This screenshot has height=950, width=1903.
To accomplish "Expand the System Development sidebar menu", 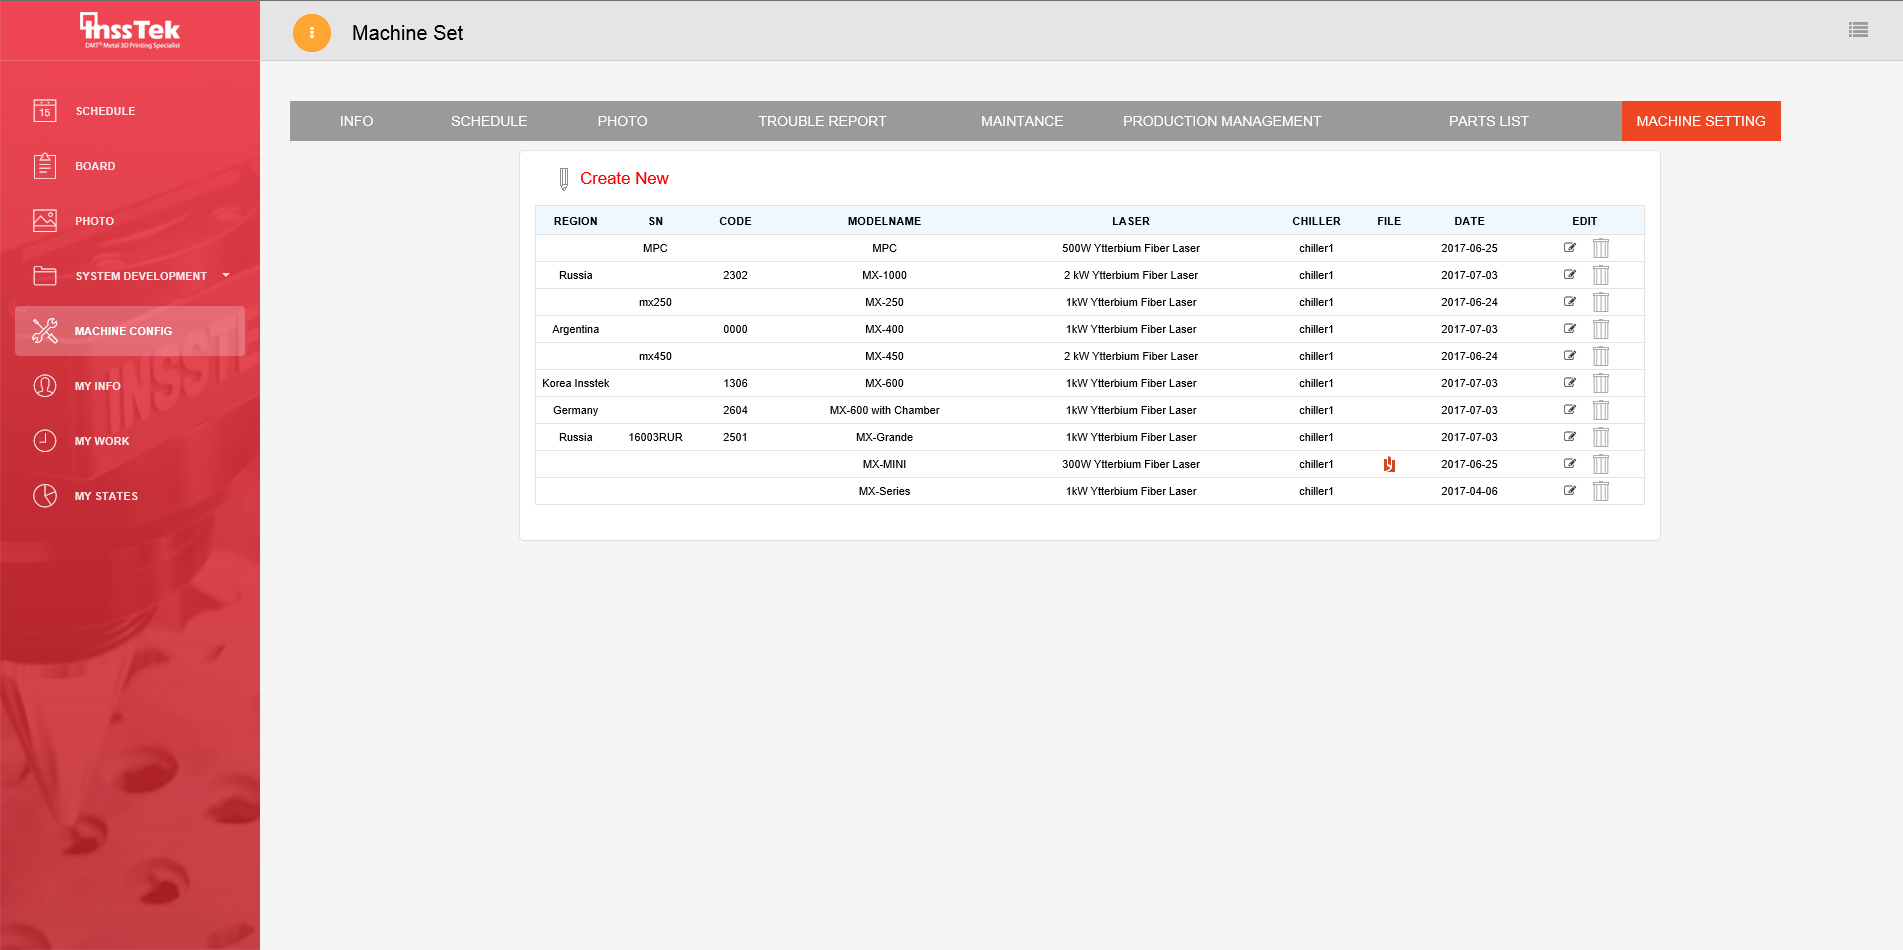I will [x=141, y=276].
